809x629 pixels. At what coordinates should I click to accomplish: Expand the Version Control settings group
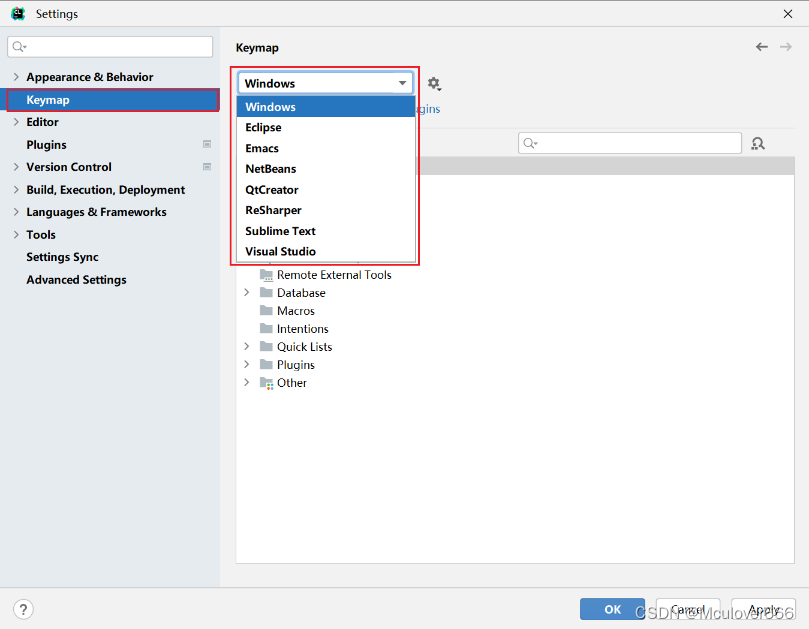[16, 167]
